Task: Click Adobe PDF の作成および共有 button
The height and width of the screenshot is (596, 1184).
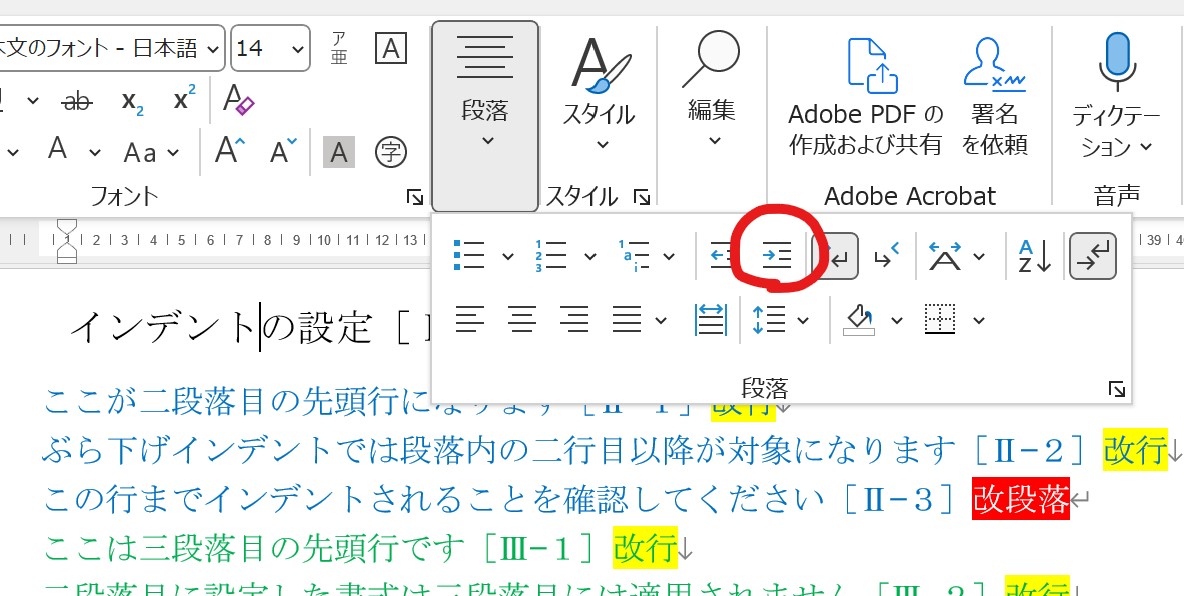Action: pyautogui.click(x=865, y=100)
